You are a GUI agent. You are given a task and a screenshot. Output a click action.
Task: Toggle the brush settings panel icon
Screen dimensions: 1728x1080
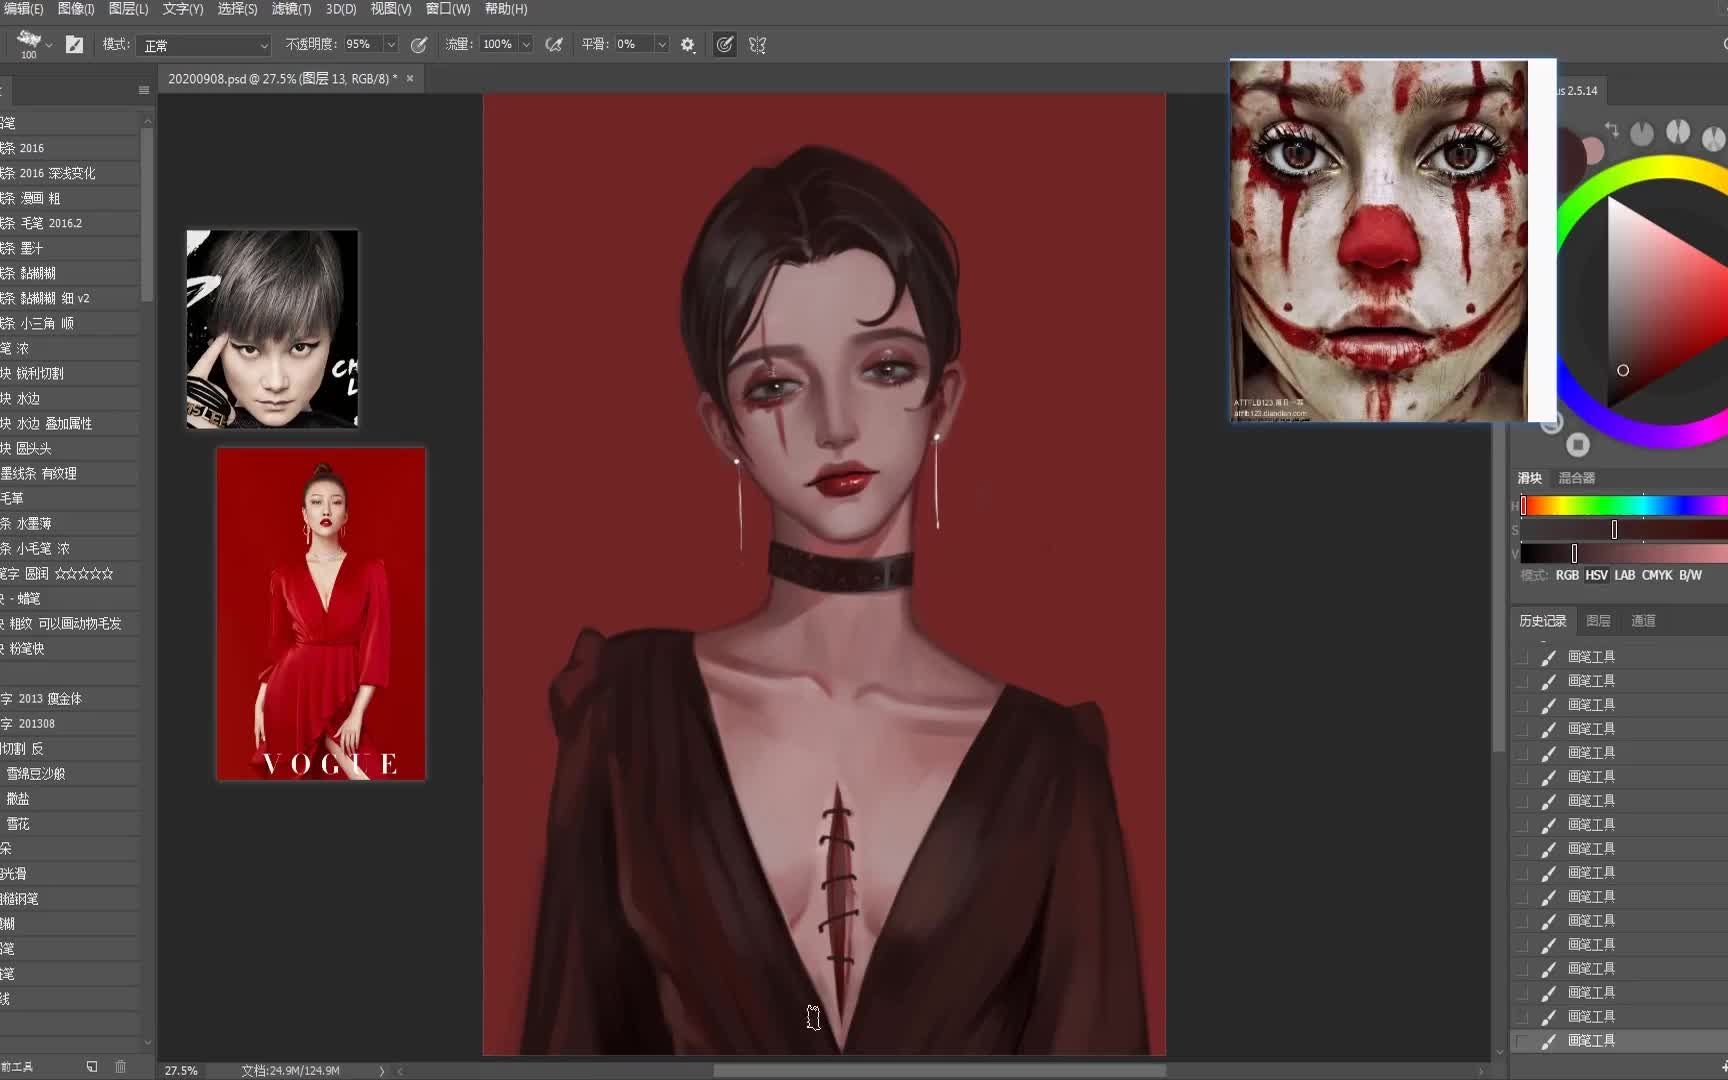point(74,44)
